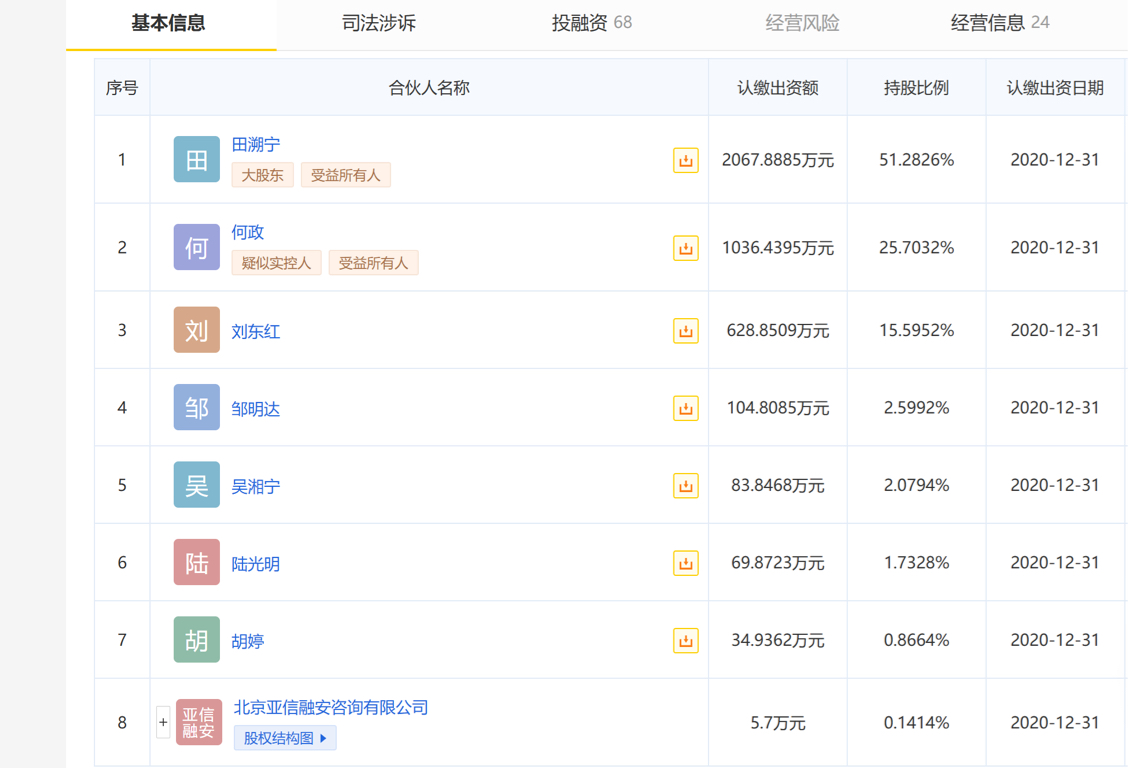Open the 经营信息 tab

click(999, 23)
